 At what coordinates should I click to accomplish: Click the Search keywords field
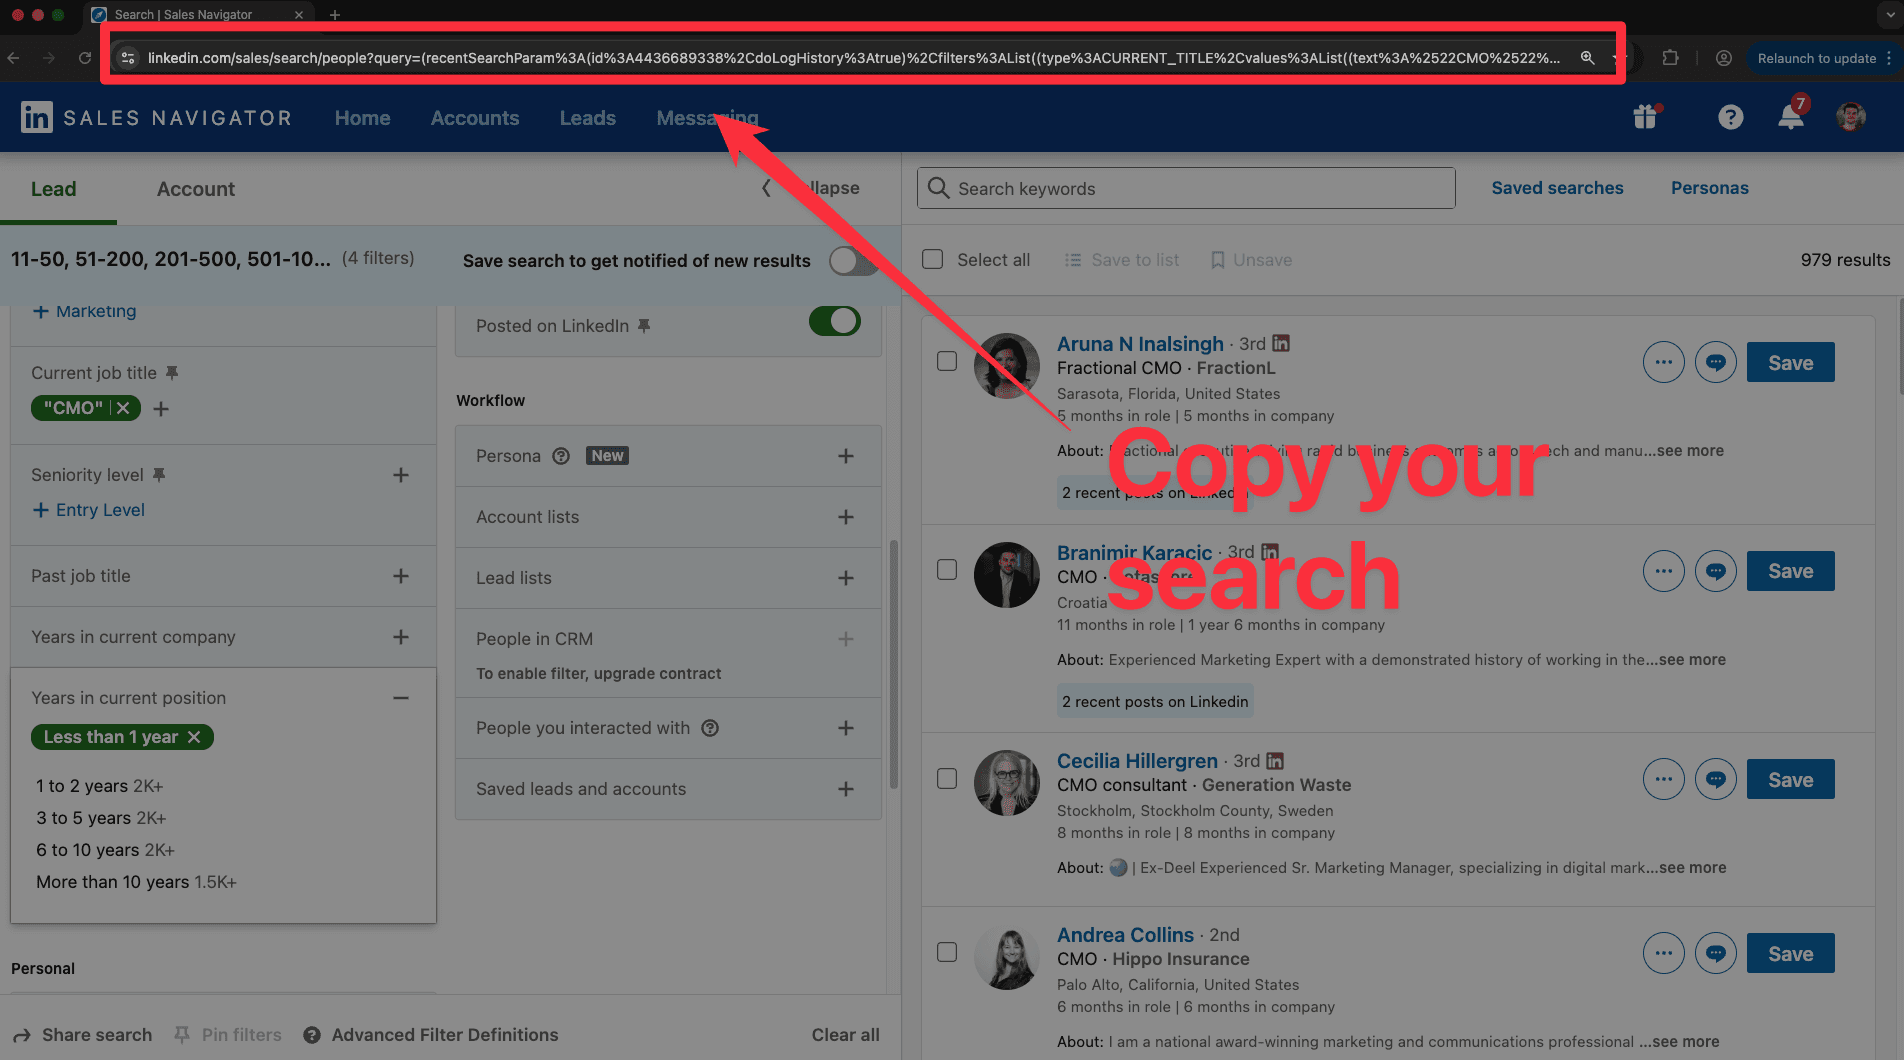[1186, 188]
